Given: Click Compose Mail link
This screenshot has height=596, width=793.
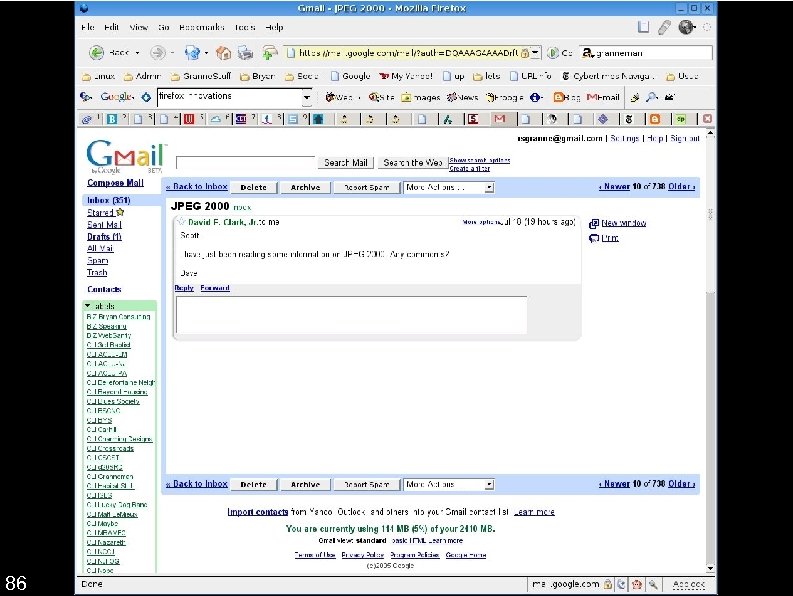Looking at the screenshot, I should (x=115, y=183).
